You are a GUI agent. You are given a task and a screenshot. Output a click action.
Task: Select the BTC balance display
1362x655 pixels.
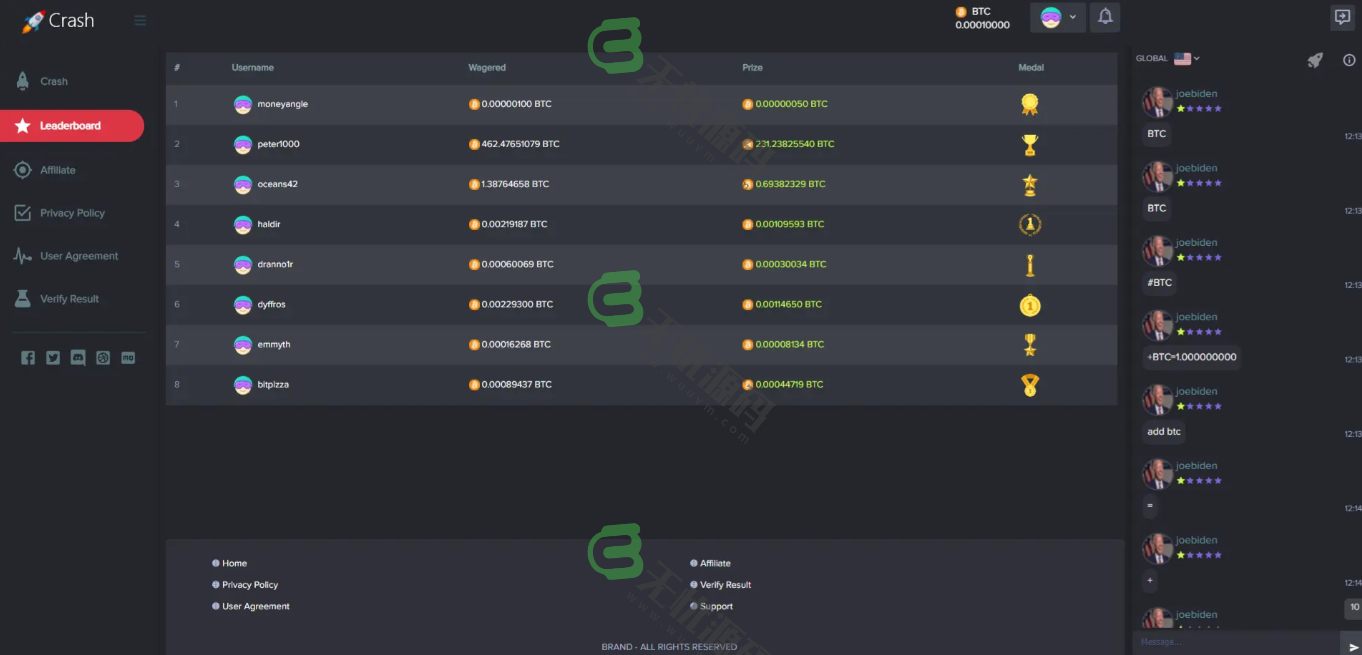pyautogui.click(x=982, y=18)
